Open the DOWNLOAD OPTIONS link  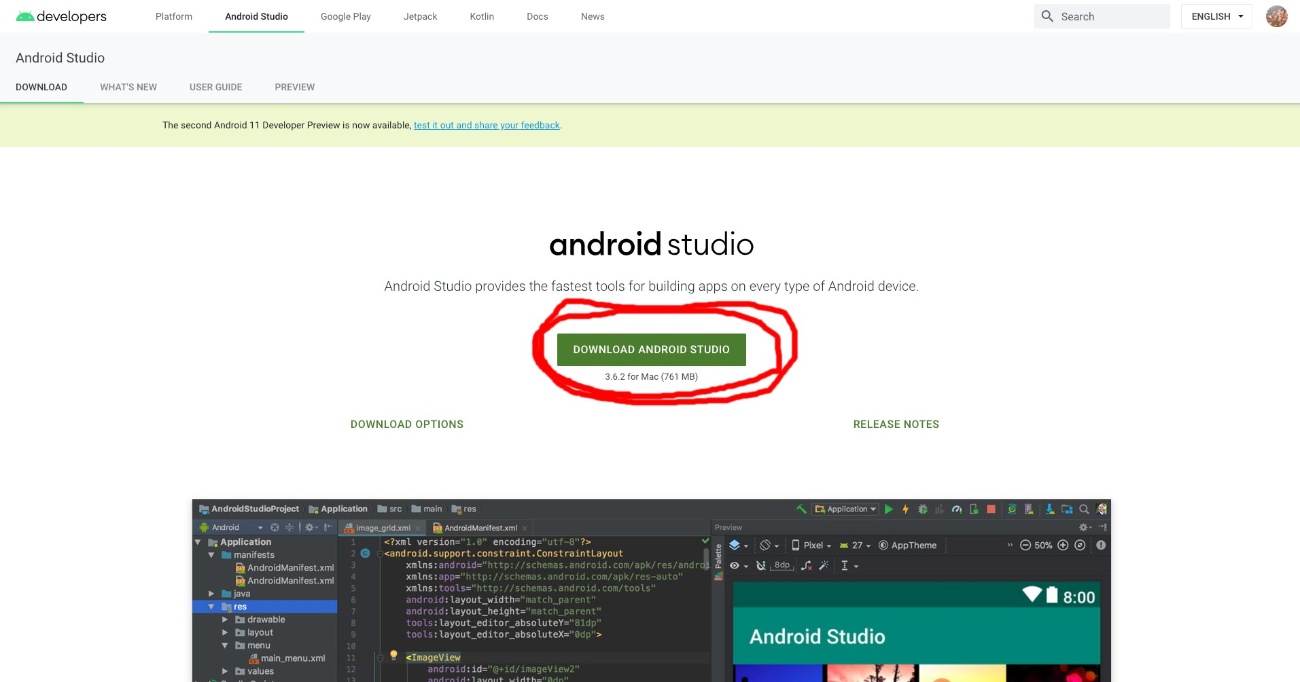click(407, 424)
